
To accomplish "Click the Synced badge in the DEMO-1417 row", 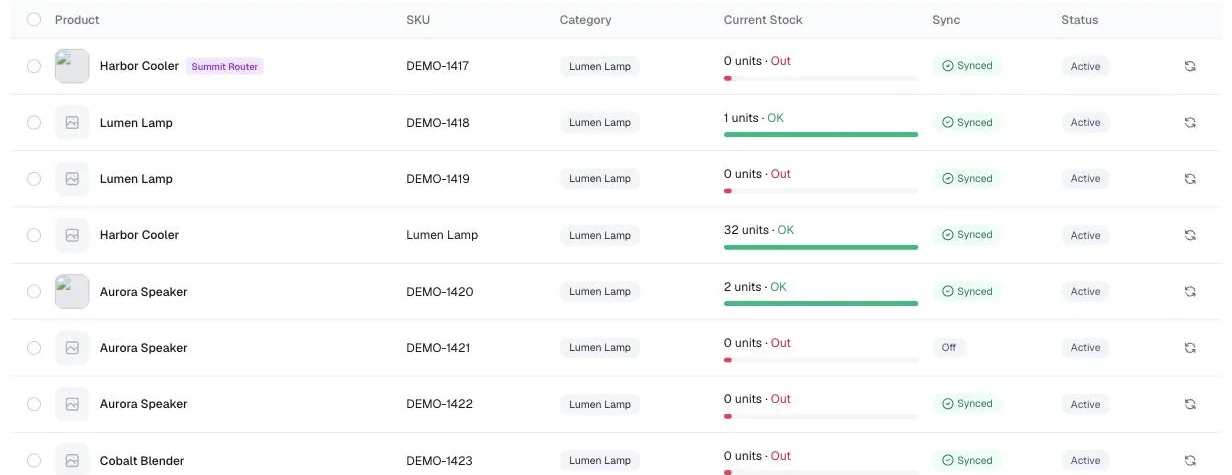I will click(967, 66).
